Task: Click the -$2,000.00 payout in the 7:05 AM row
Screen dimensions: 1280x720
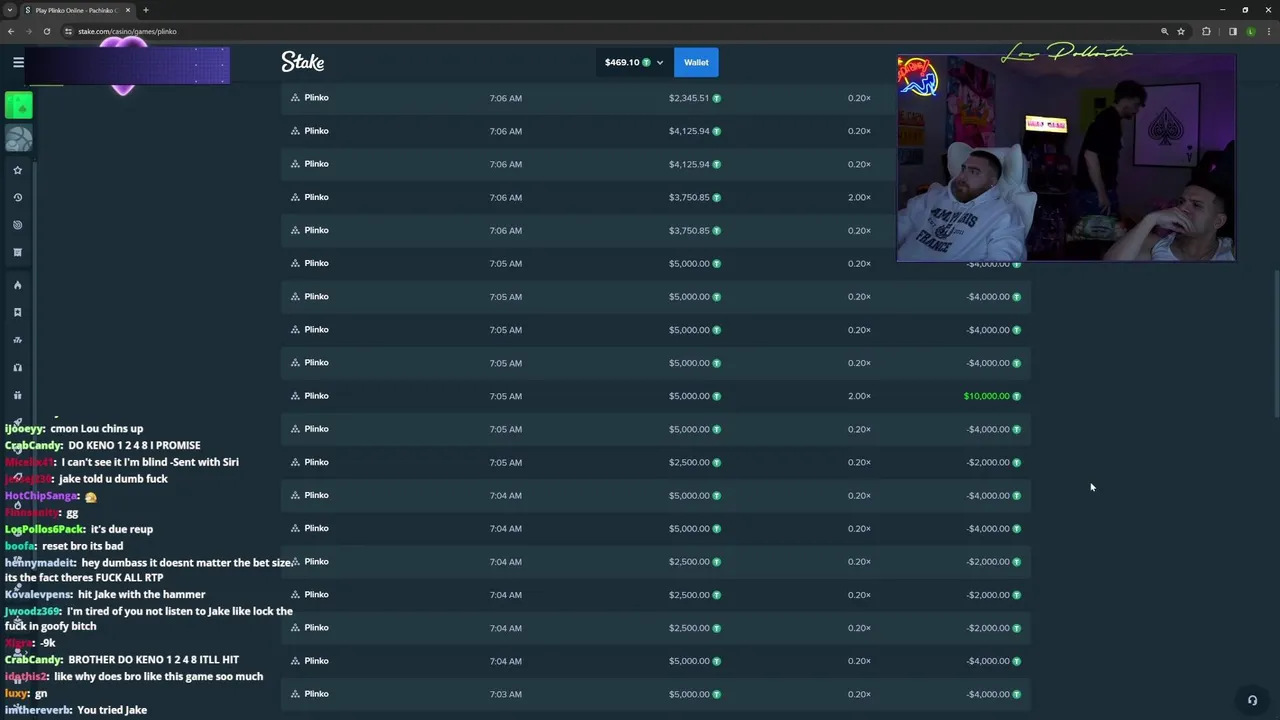Action: point(988,462)
